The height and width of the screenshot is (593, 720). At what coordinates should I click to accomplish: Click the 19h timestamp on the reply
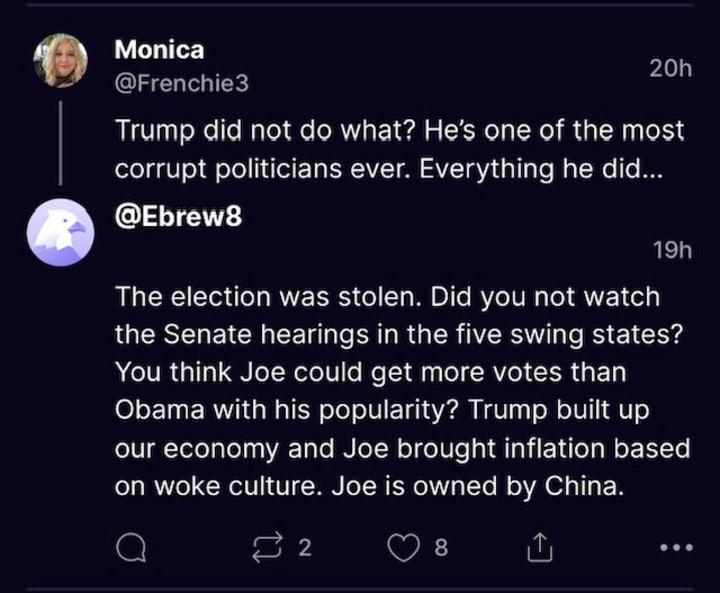[672, 251]
